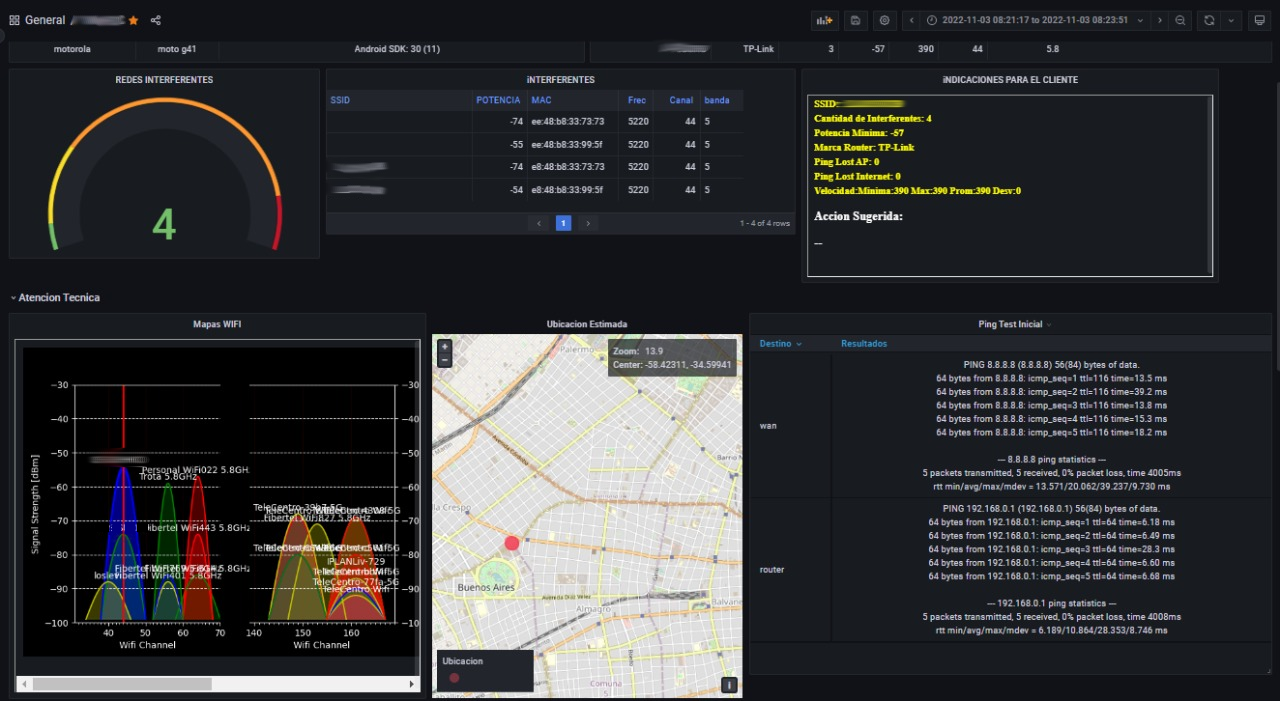Collapse the Atencion Tecnica row
This screenshot has width=1280, height=701.
pyautogui.click(x=12, y=297)
